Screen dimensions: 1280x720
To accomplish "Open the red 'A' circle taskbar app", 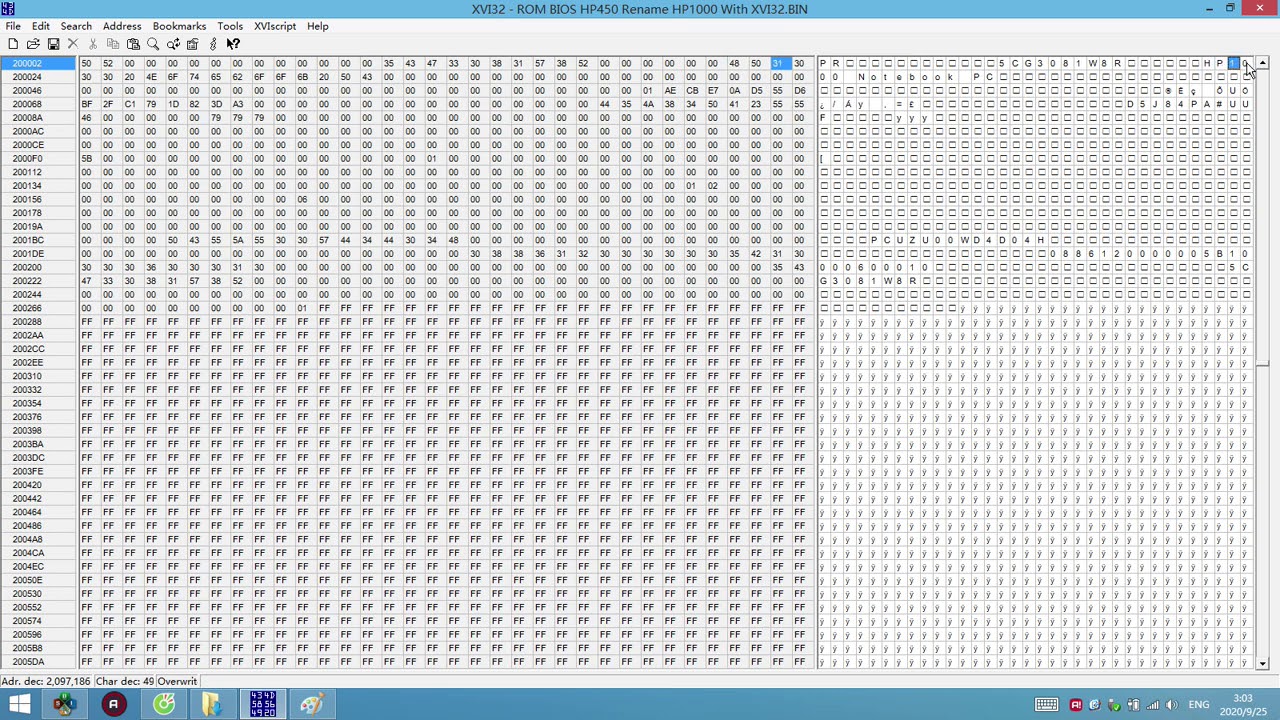I will pos(113,705).
